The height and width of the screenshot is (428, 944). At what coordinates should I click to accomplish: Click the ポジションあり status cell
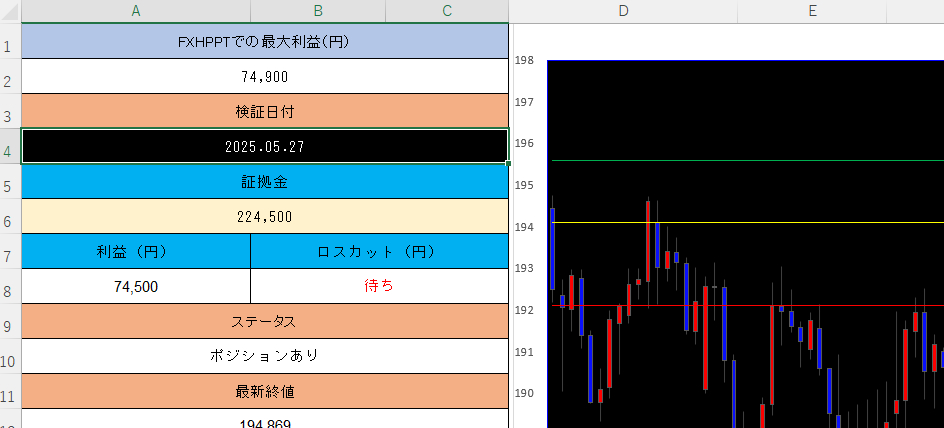(264, 356)
